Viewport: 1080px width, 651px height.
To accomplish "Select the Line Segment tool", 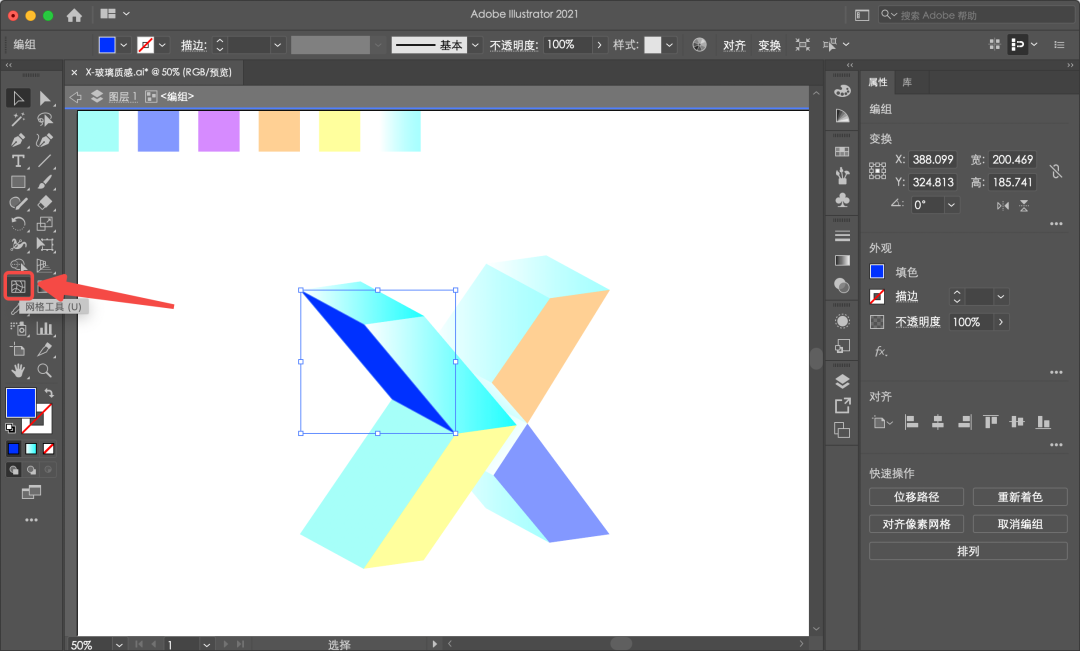I will tap(45, 161).
